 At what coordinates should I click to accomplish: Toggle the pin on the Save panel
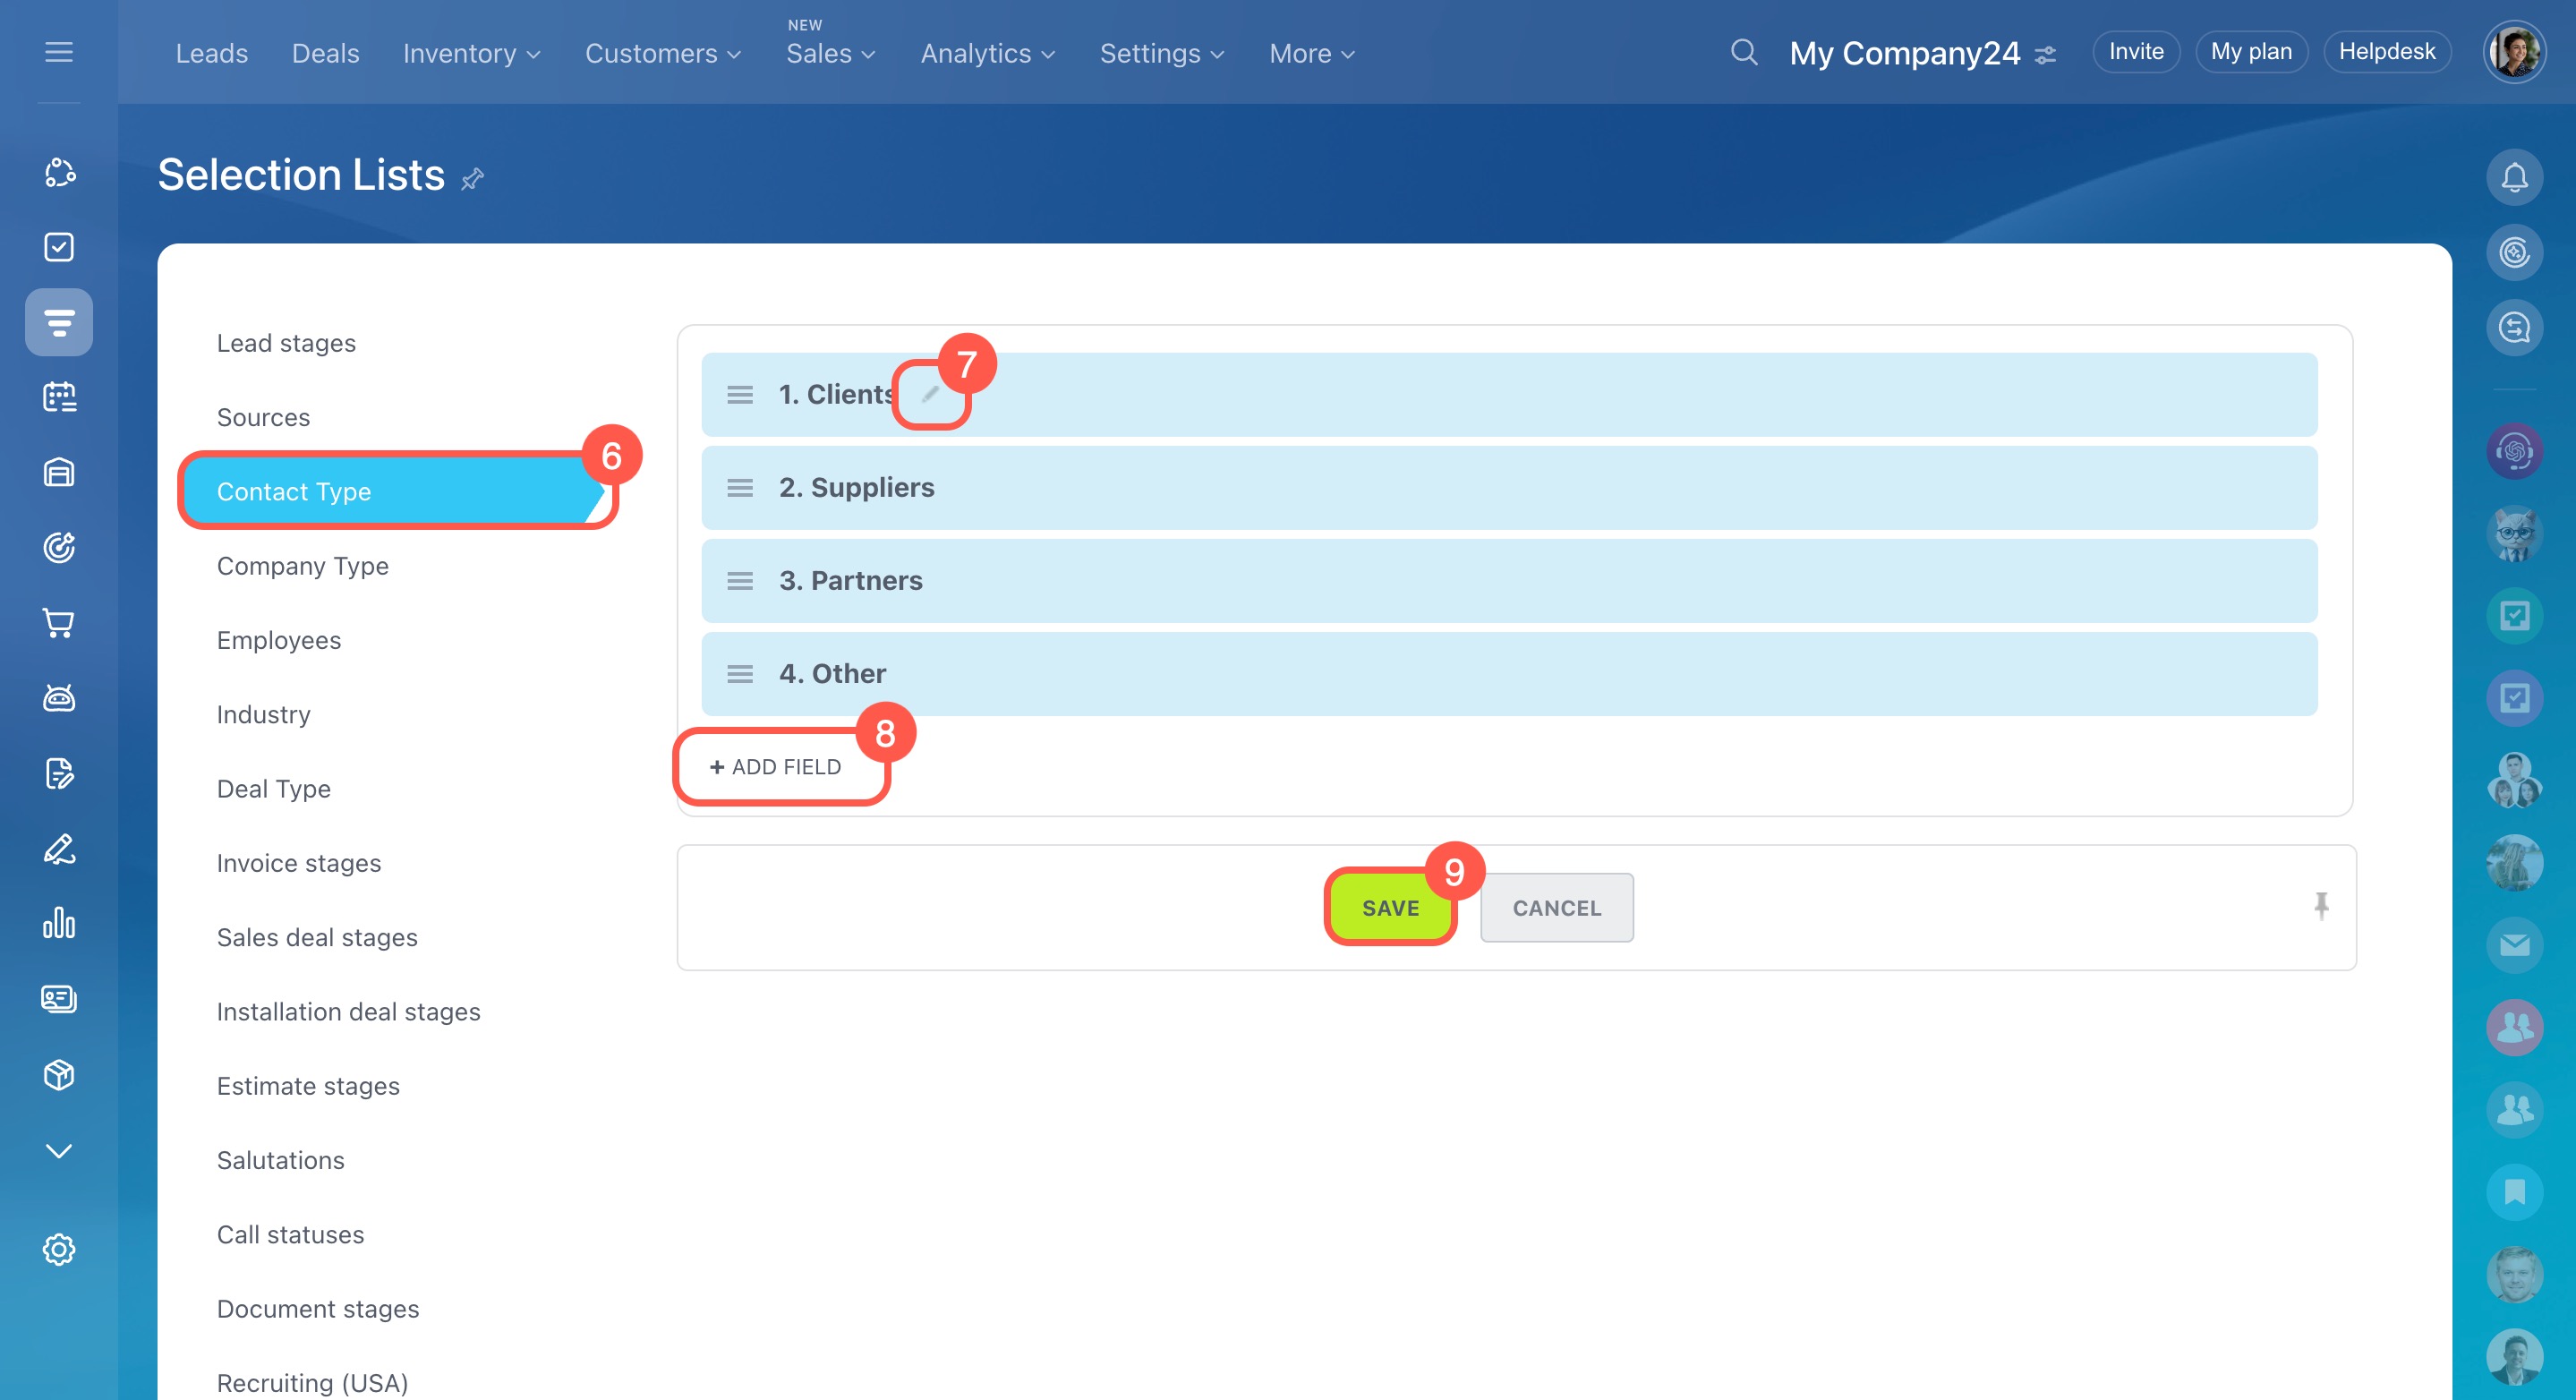pos(2321,906)
